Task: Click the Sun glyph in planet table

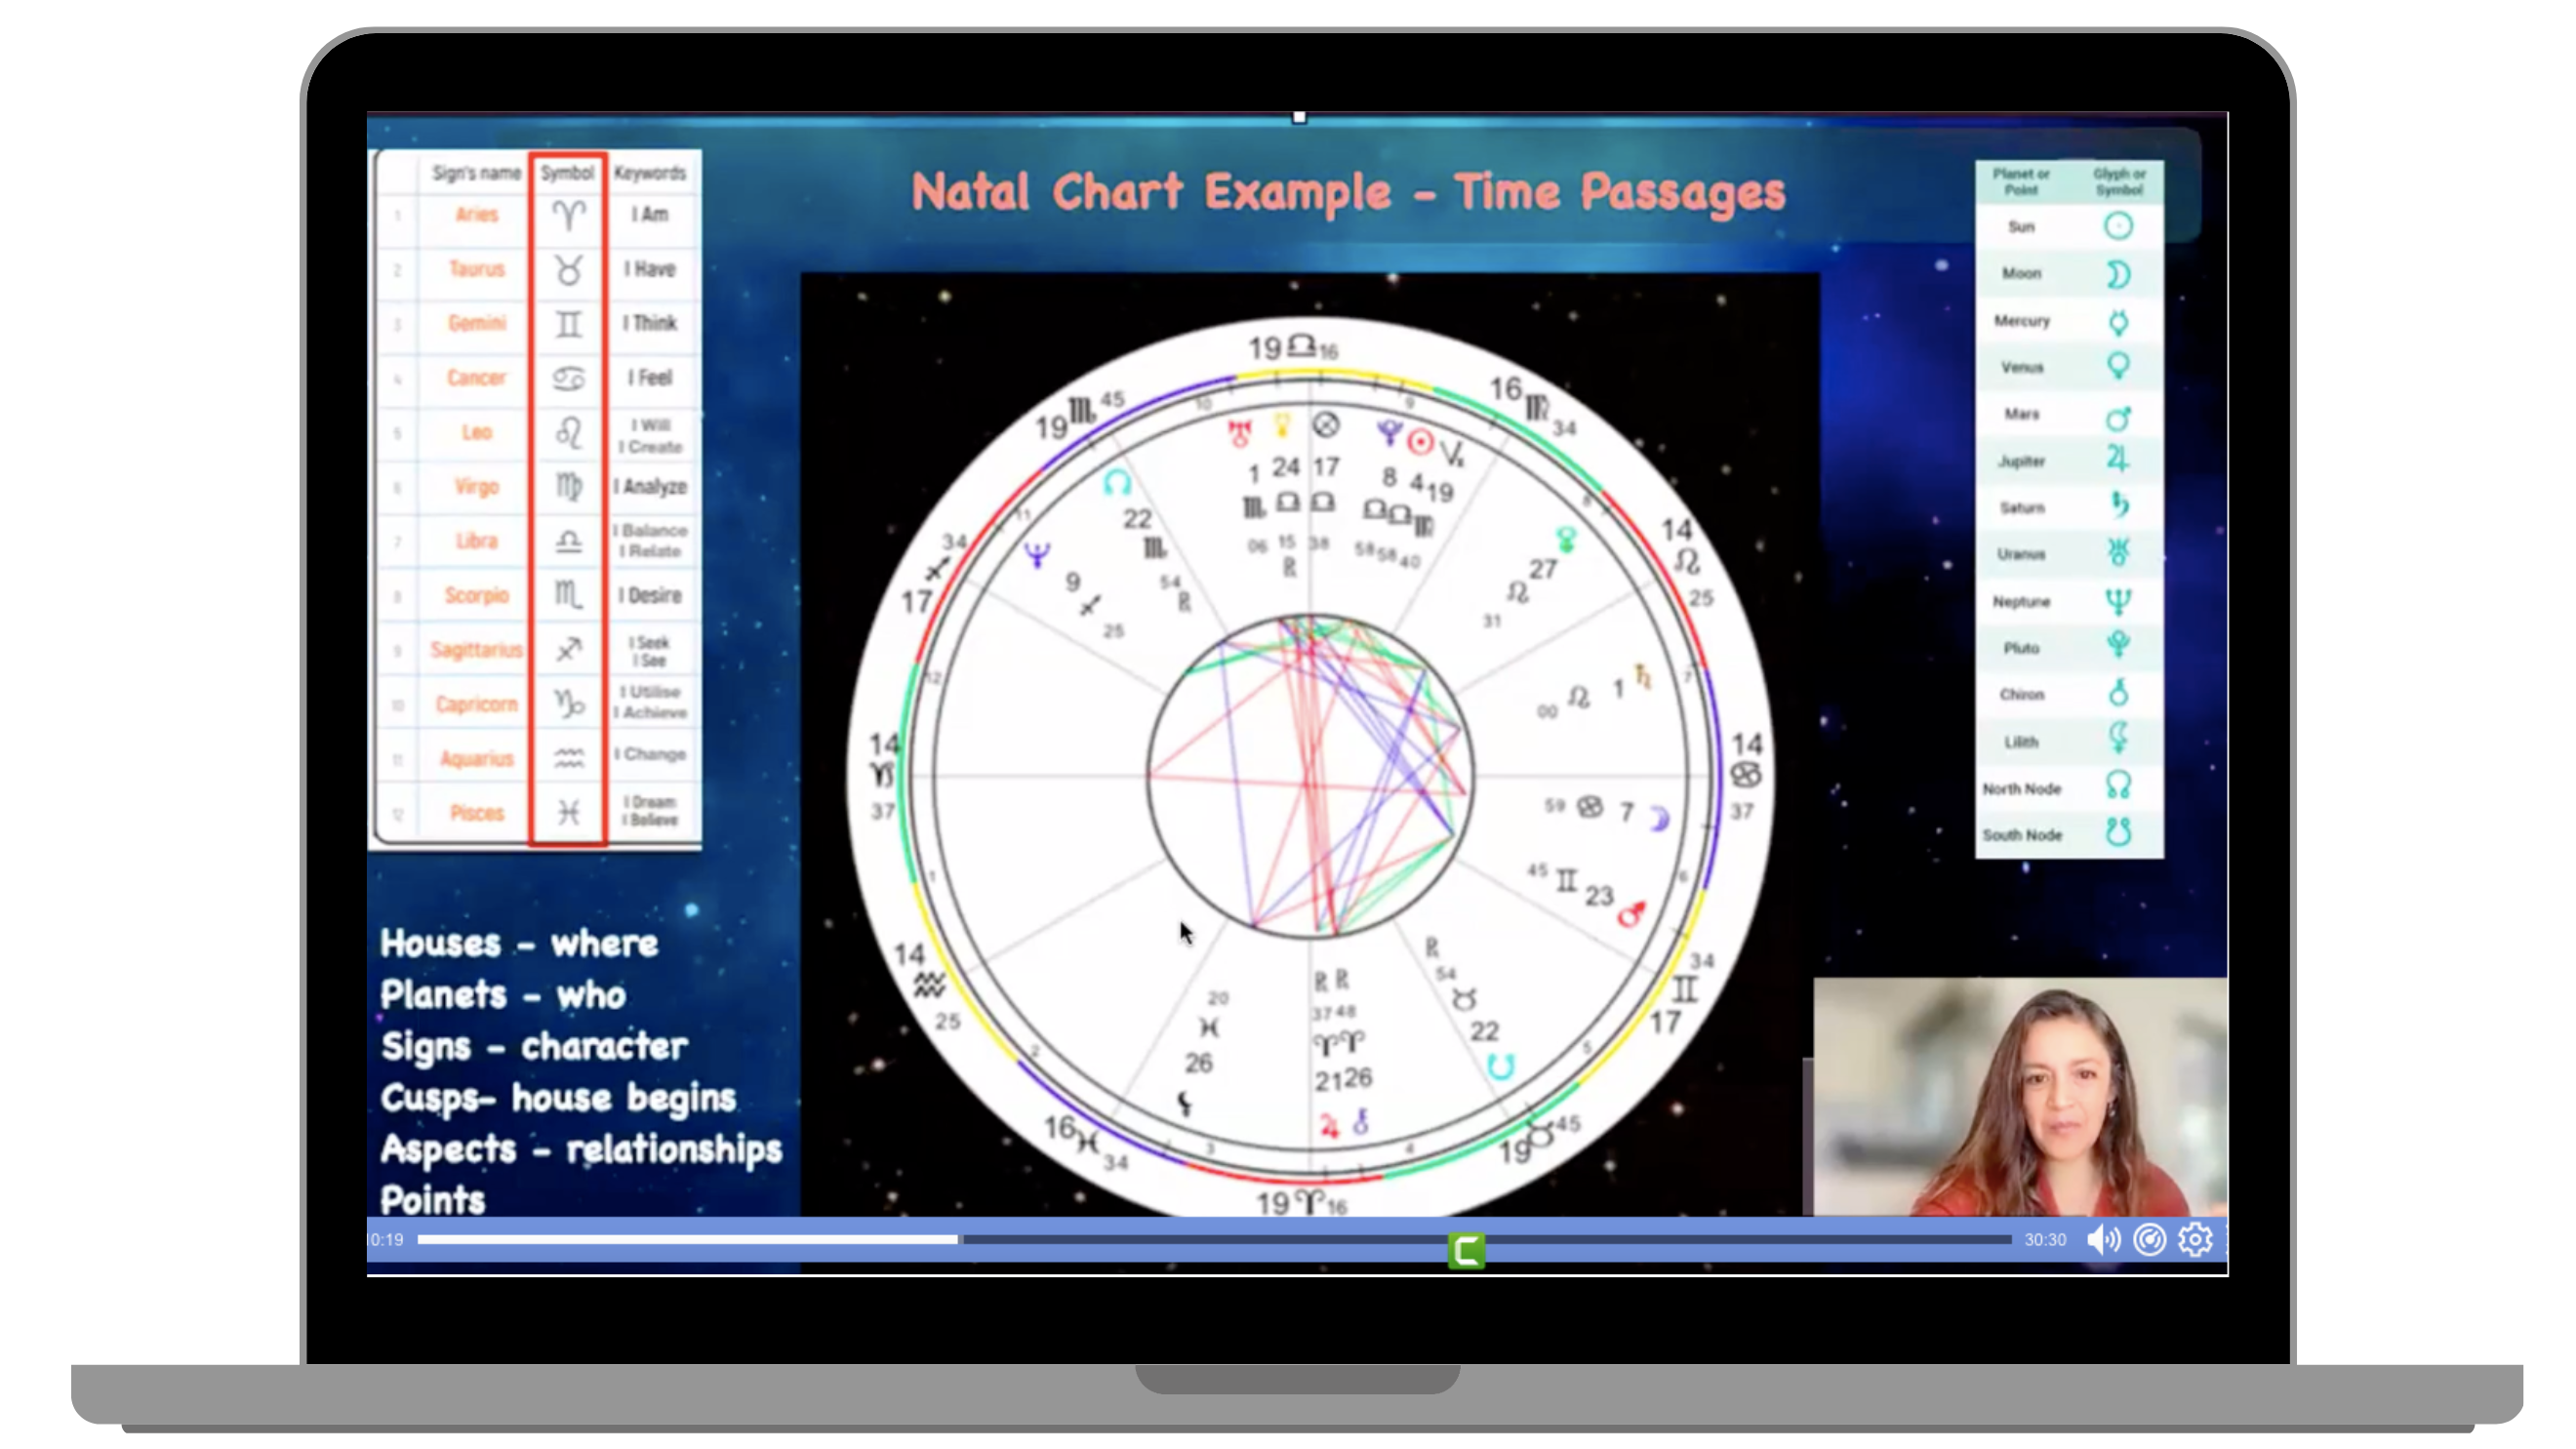Action: click(2117, 226)
